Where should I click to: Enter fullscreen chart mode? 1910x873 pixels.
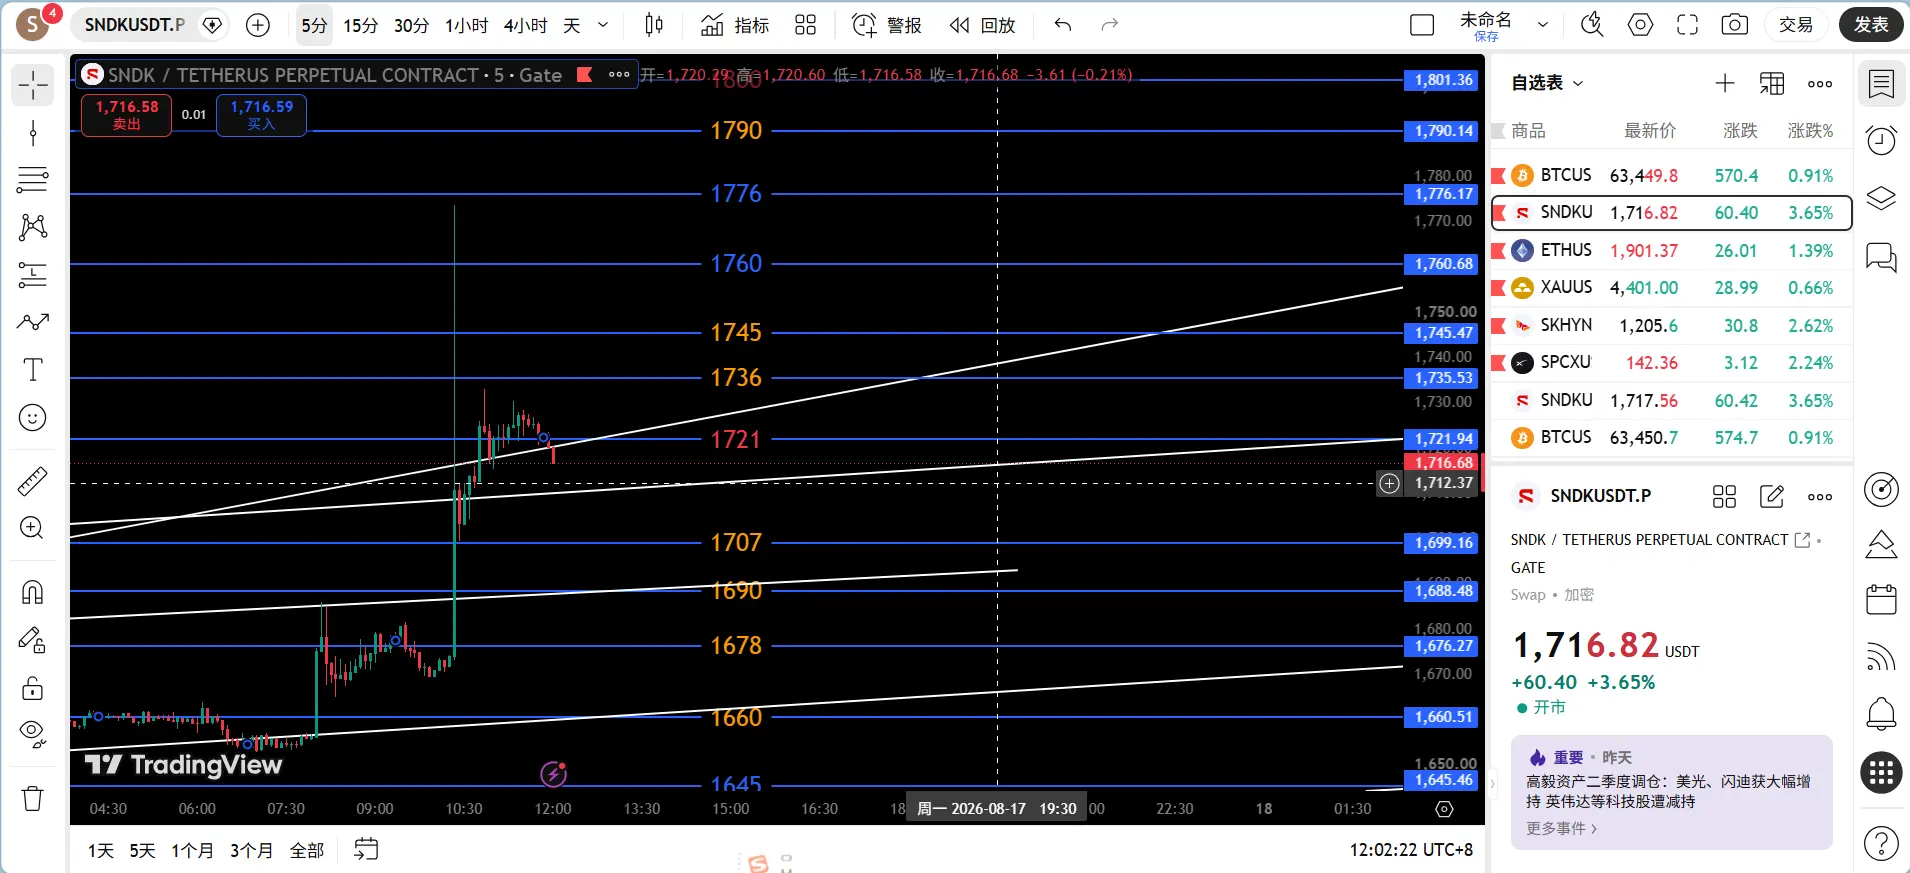[x=1688, y=25]
